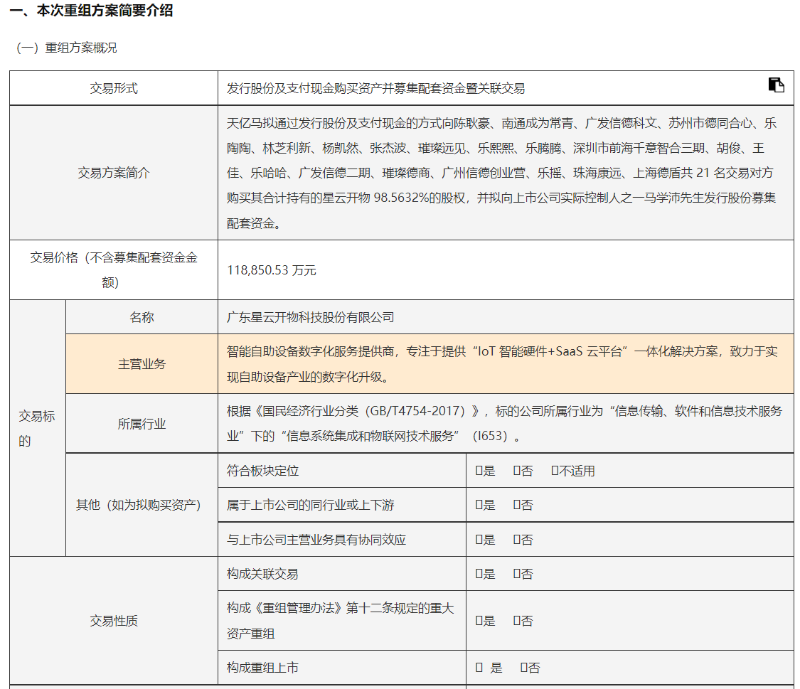Tick 是 for 构成重组上市
This screenshot has height=689, width=800.
(x=479, y=667)
